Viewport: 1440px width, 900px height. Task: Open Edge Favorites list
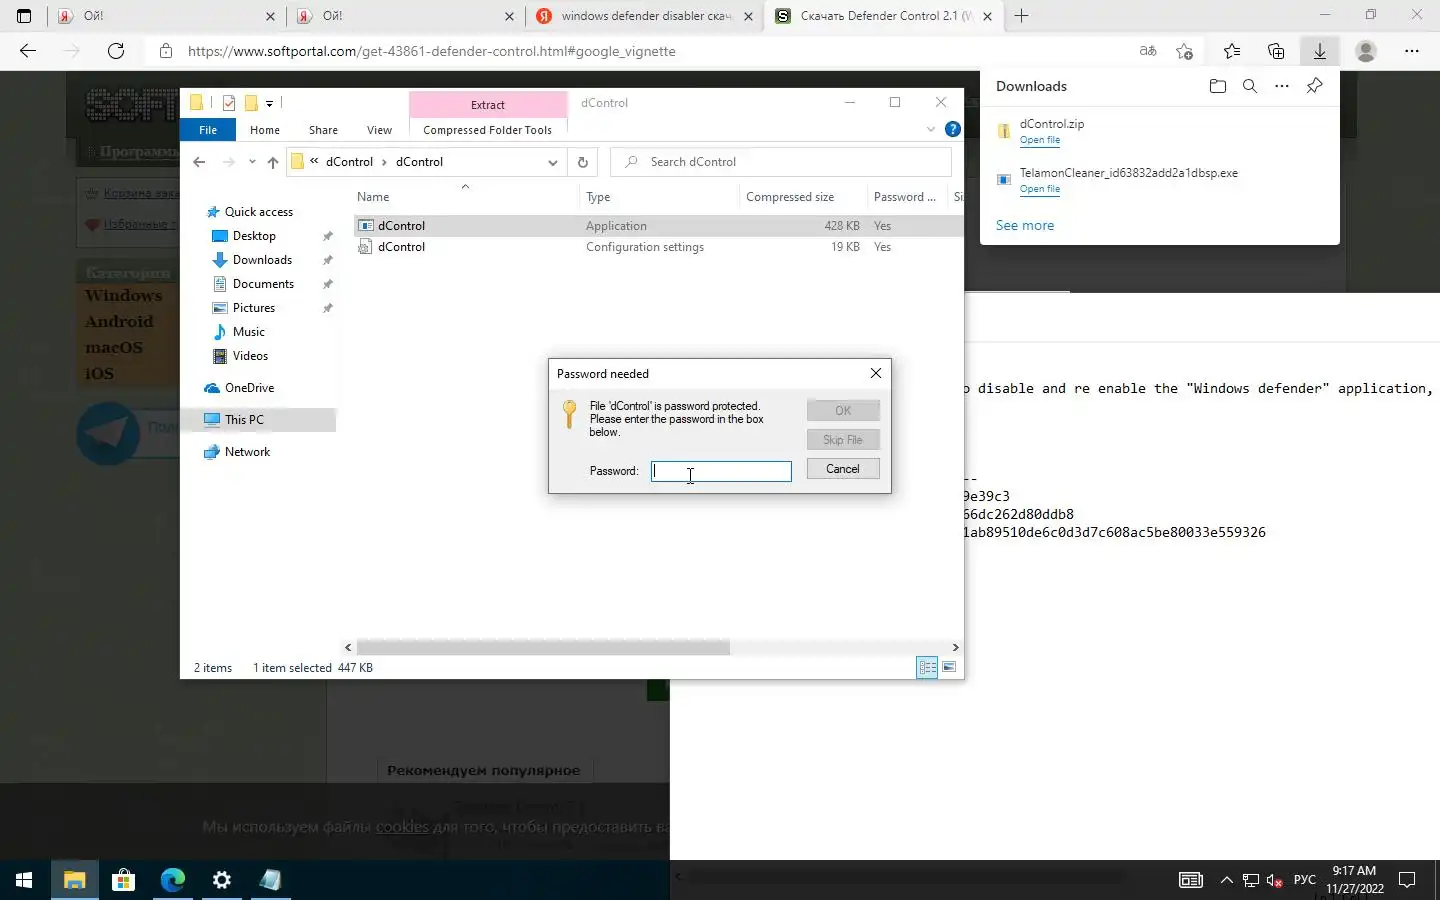(x=1232, y=51)
